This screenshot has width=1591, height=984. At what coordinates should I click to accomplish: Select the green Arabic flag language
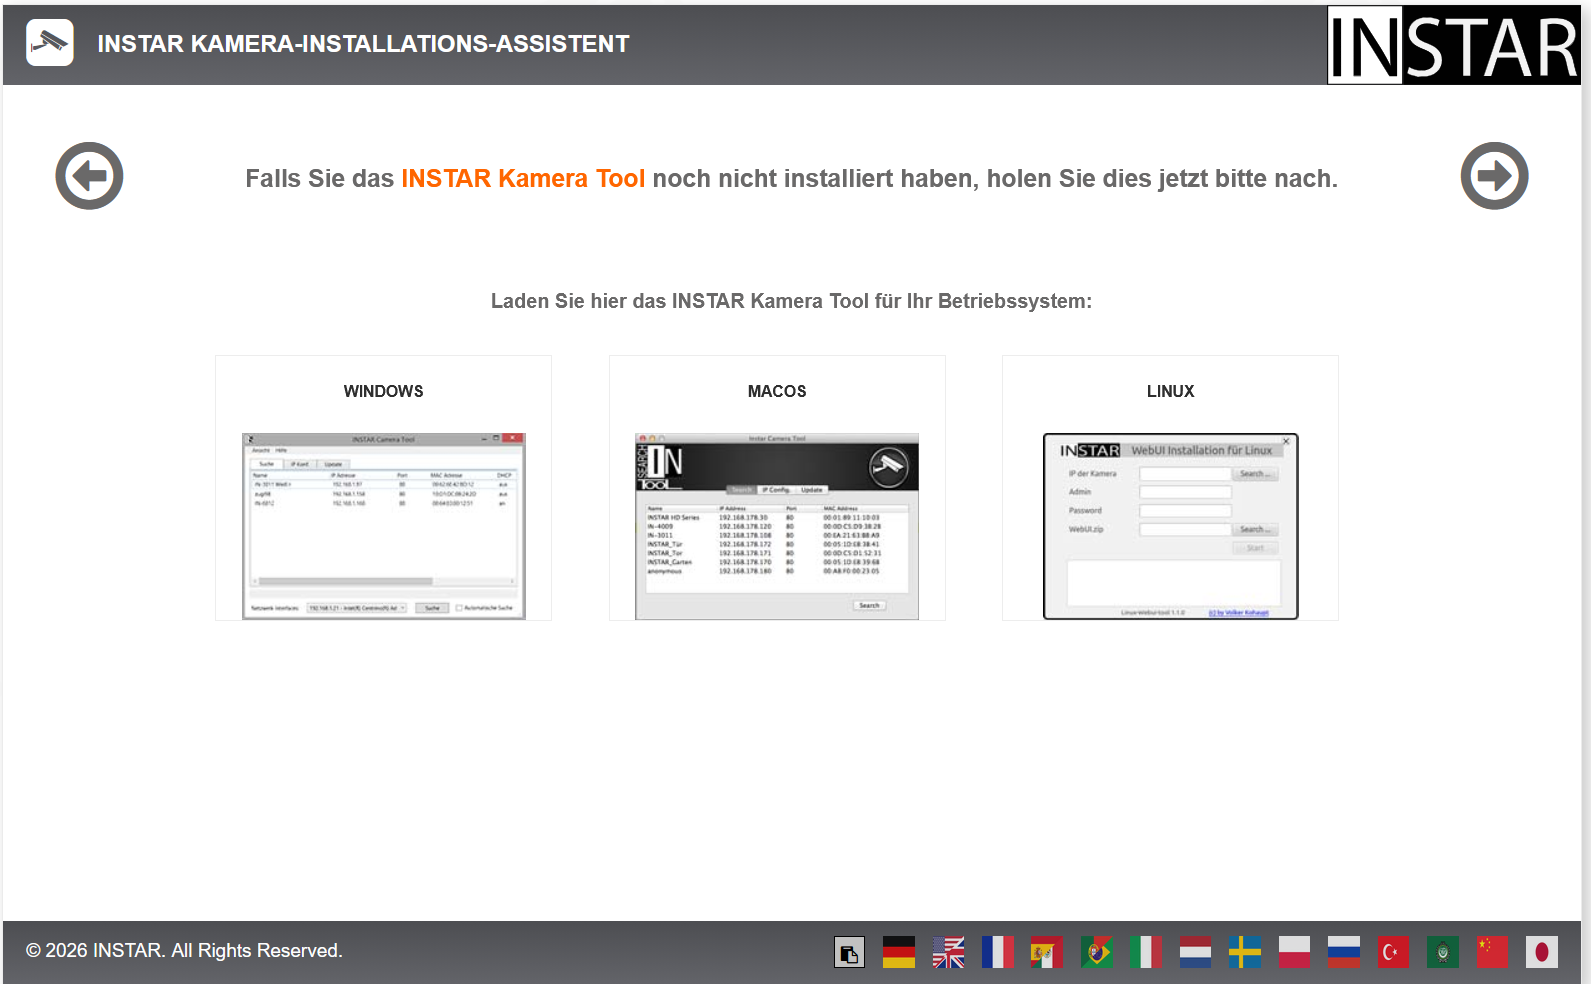1443,952
